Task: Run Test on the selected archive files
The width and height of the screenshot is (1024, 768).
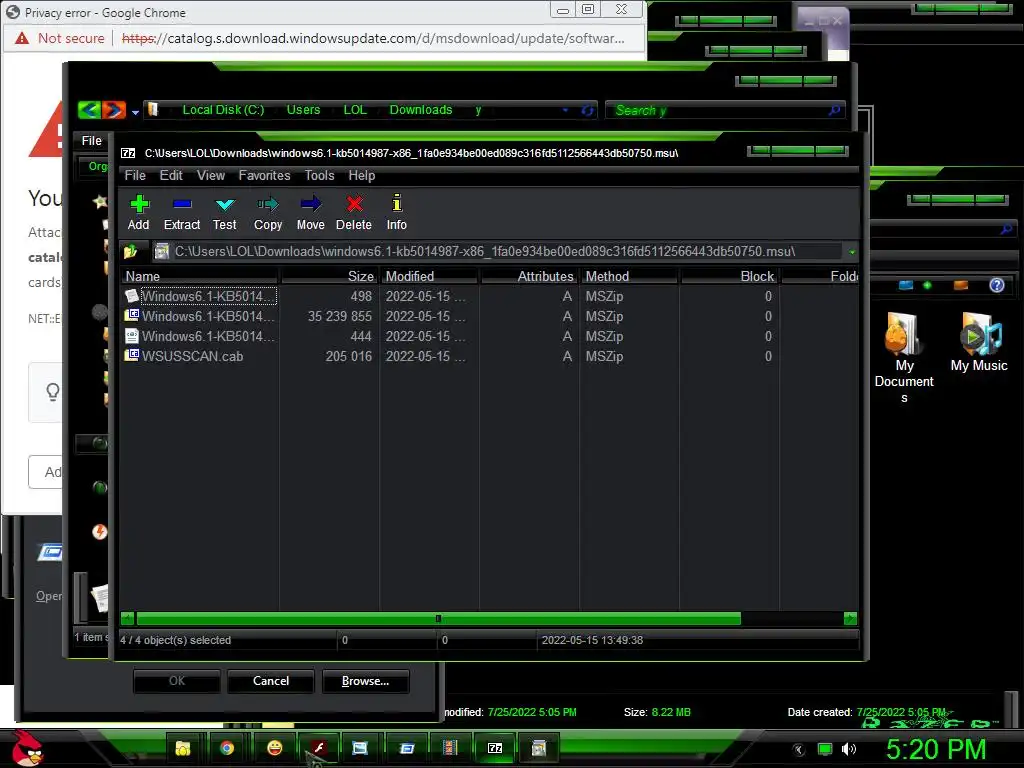Action: 225,212
